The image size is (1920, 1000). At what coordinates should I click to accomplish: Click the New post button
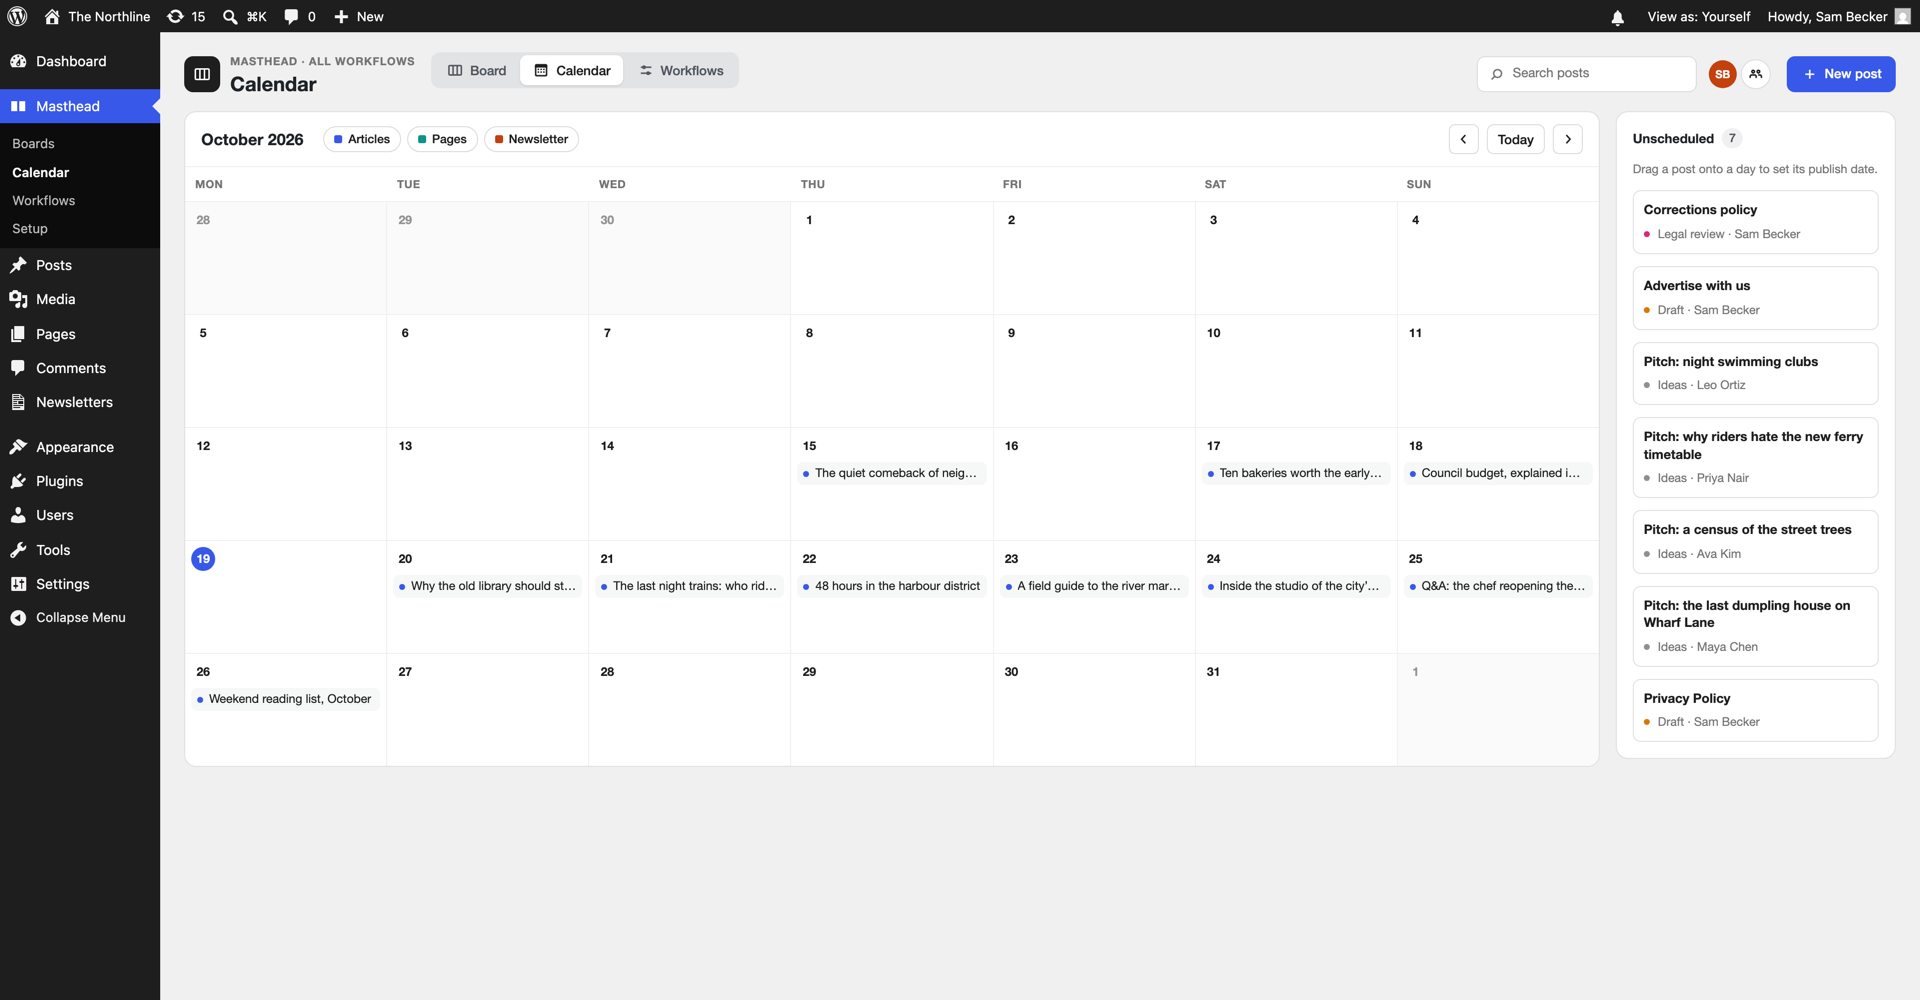pos(1841,74)
